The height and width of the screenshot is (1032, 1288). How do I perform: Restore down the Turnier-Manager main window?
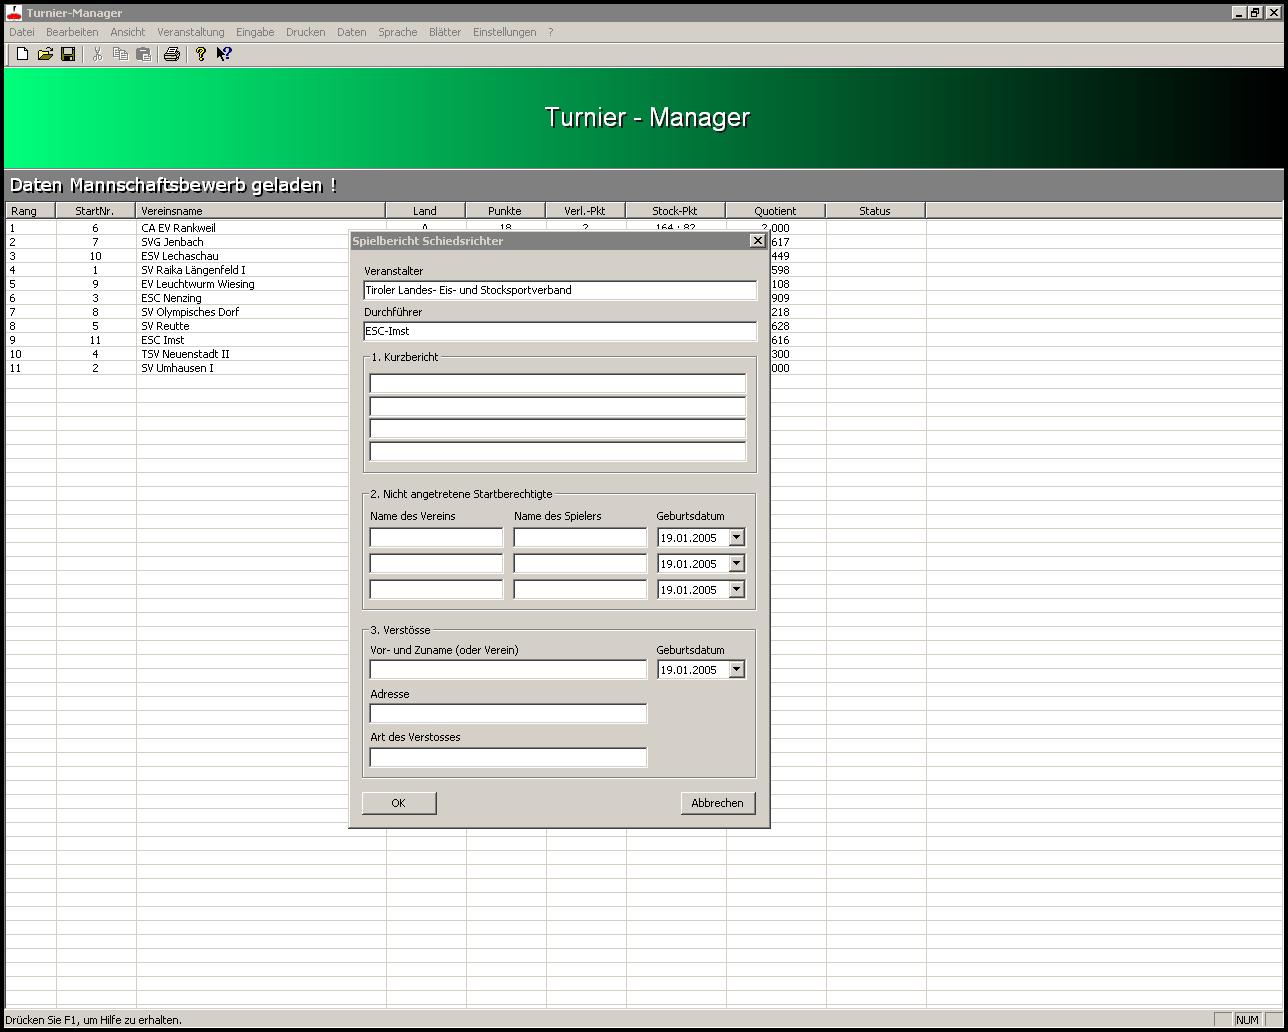pos(1255,13)
